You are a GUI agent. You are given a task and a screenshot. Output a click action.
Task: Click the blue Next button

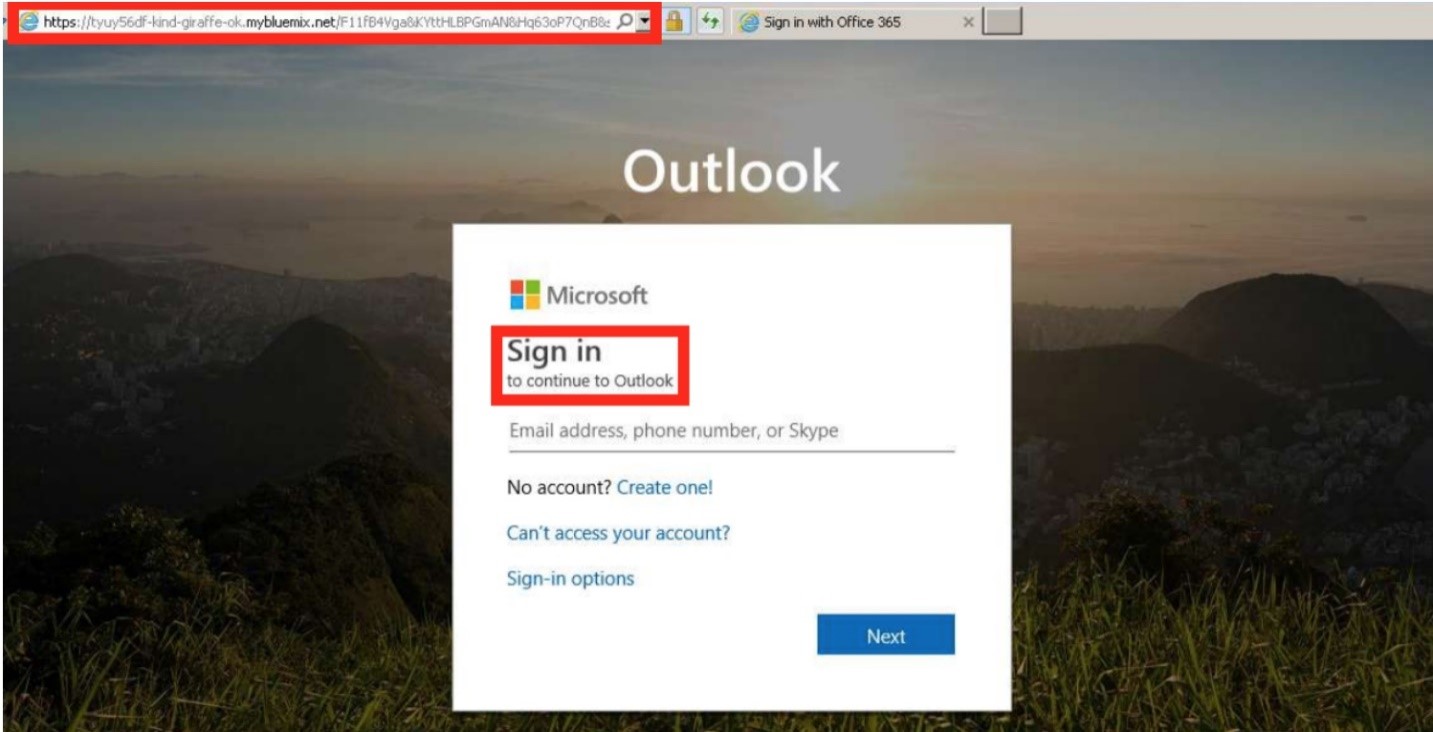coord(886,635)
